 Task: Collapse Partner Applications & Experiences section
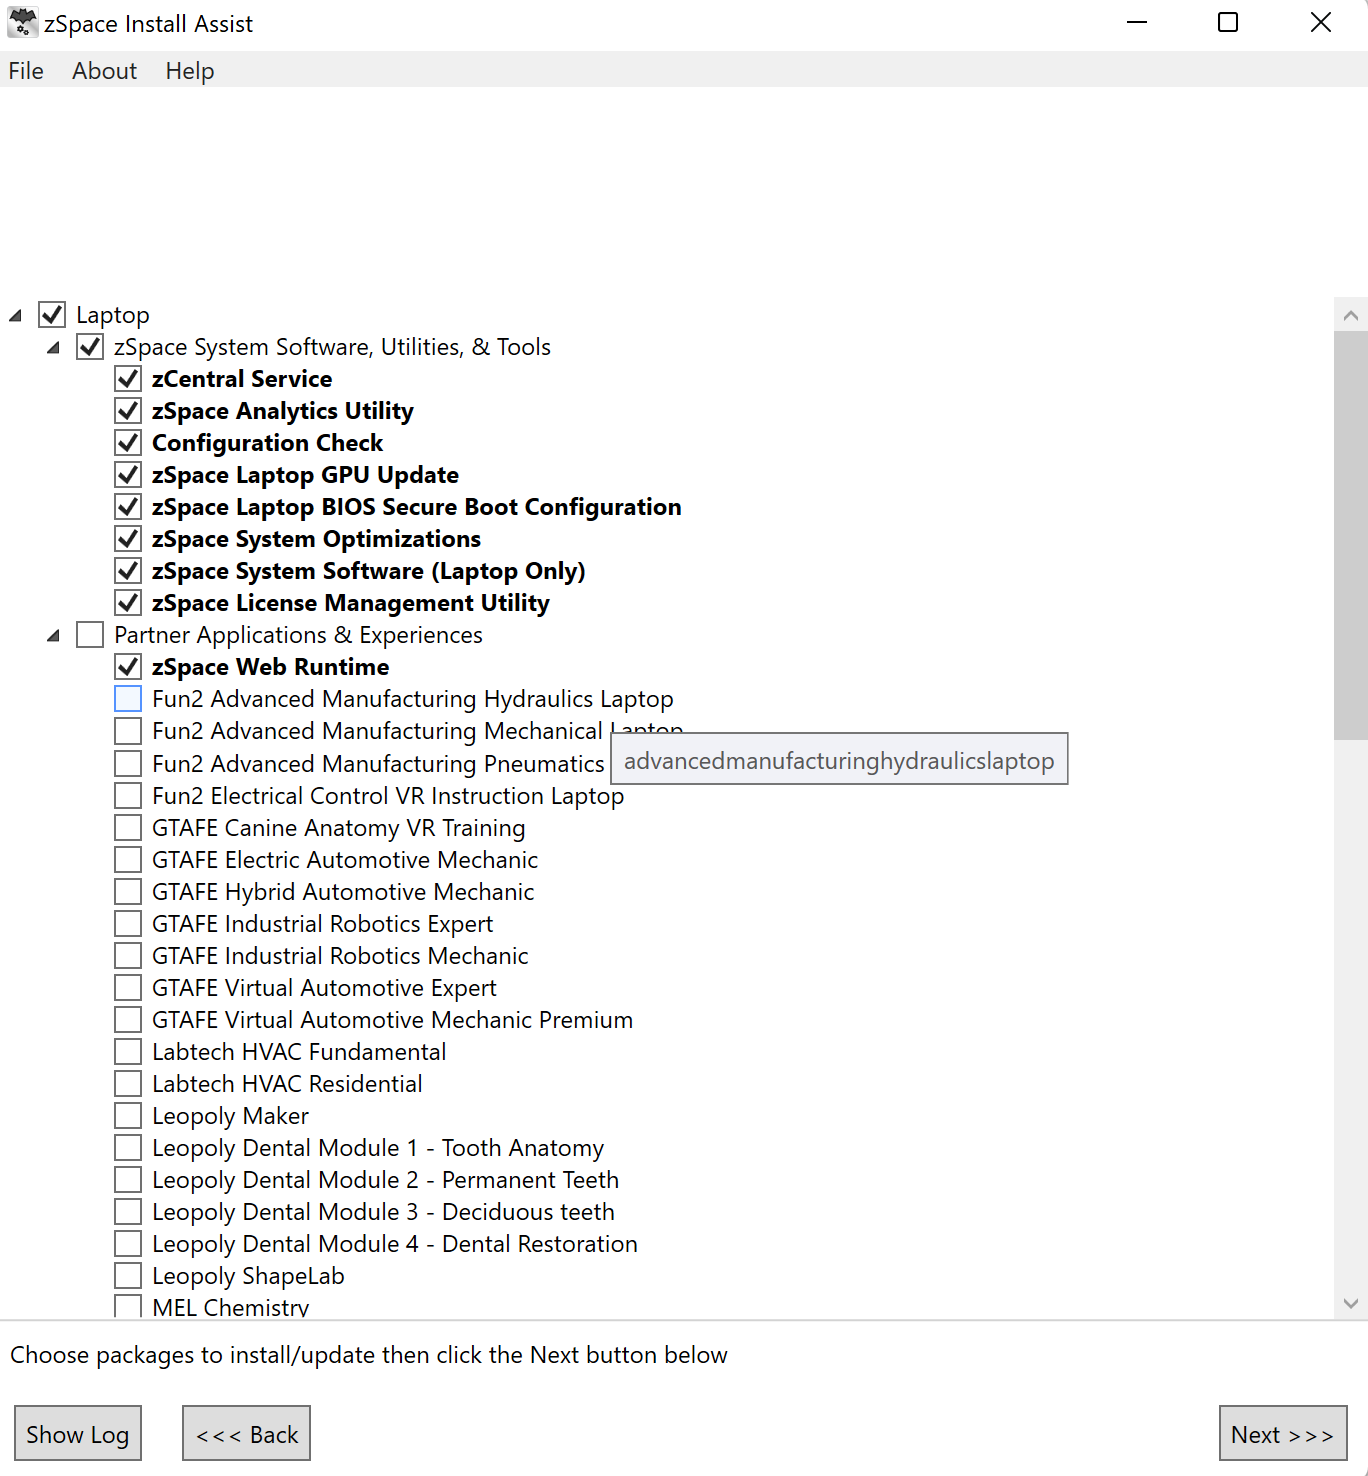click(52, 634)
